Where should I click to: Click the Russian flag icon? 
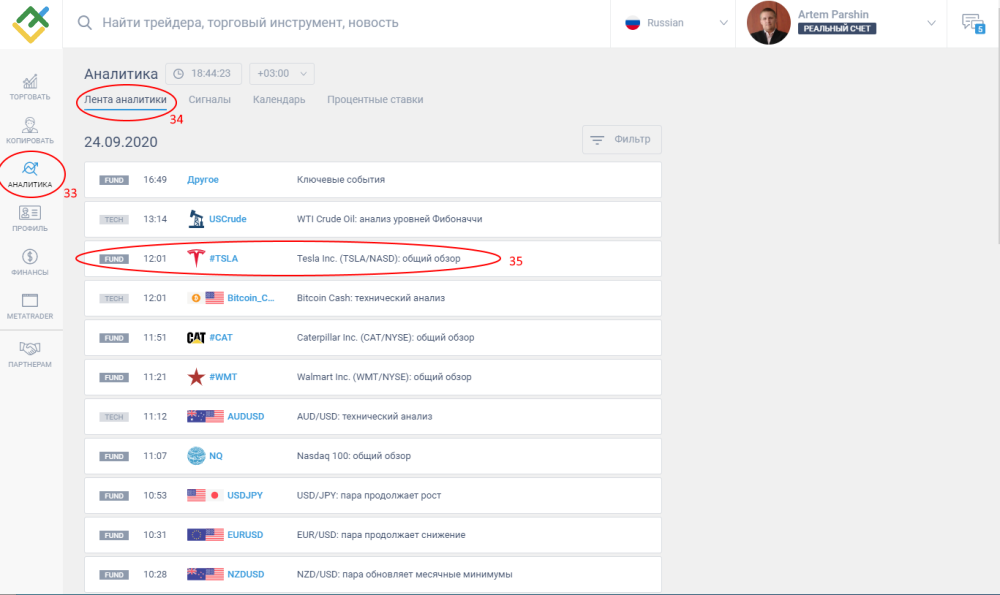pyautogui.click(x=632, y=23)
